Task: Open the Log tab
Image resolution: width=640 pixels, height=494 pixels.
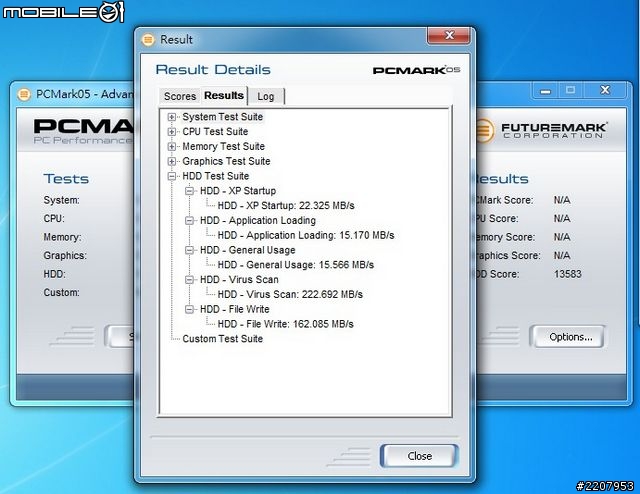Action: 266,96
